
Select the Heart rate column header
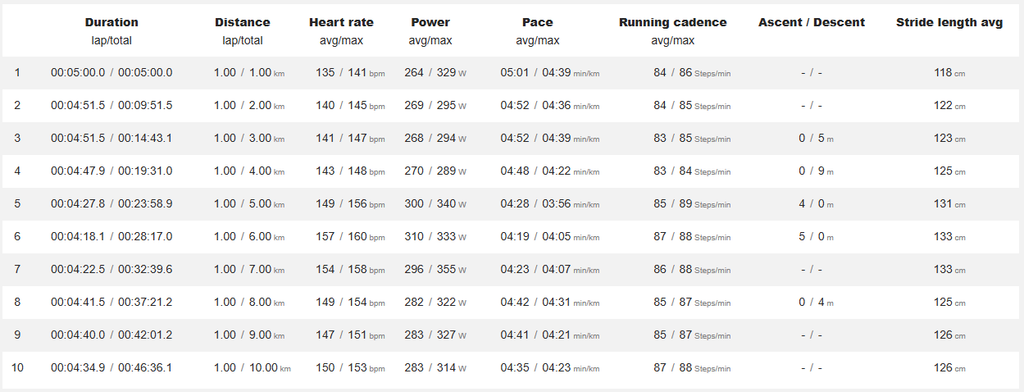(x=342, y=22)
